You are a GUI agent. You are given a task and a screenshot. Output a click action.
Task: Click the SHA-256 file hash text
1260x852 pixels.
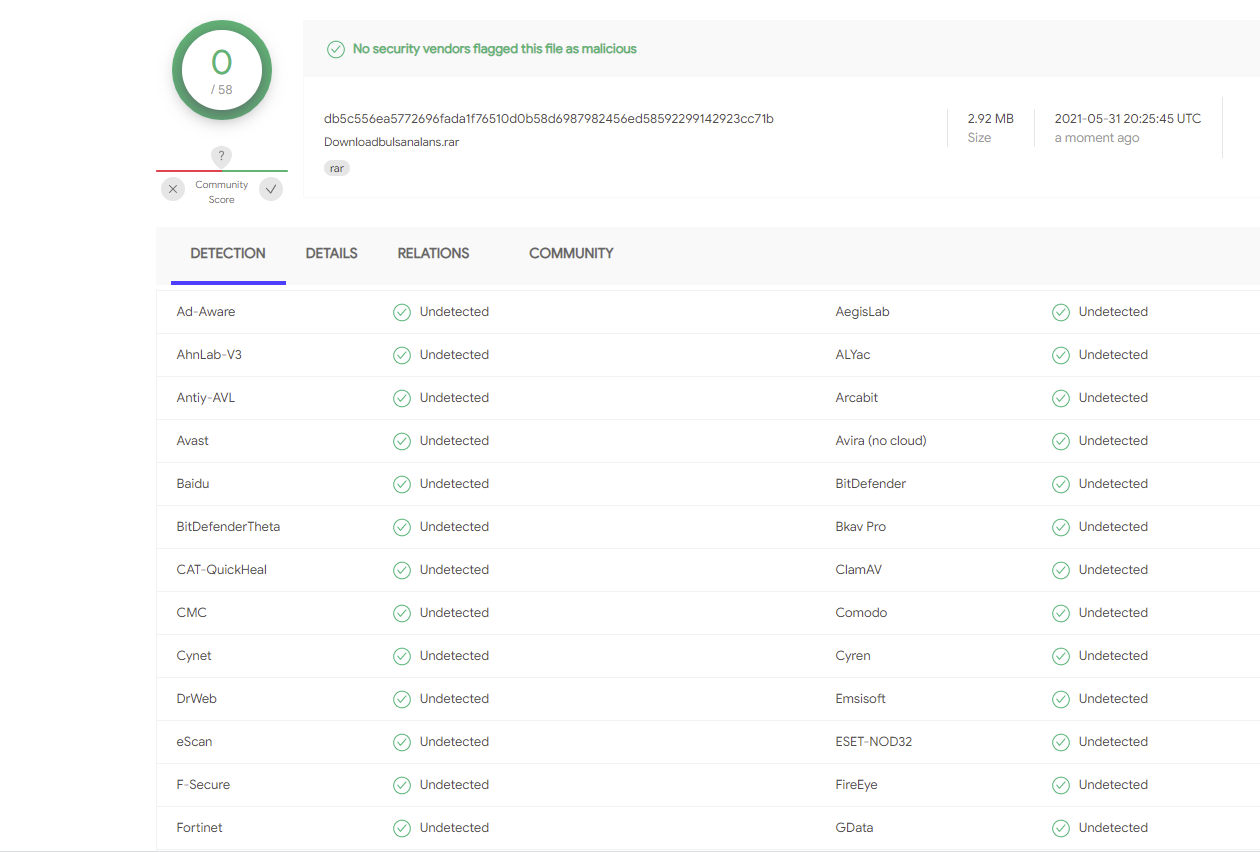pyautogui.click(x=549, y=119)
